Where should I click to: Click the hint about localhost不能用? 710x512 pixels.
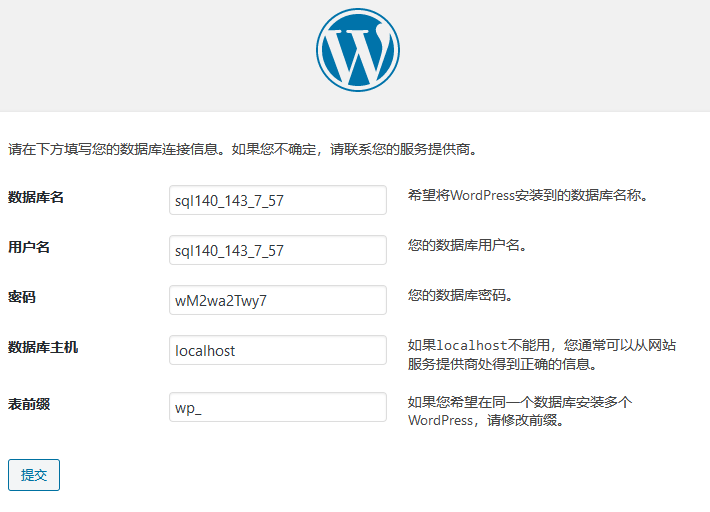[542, 354]
